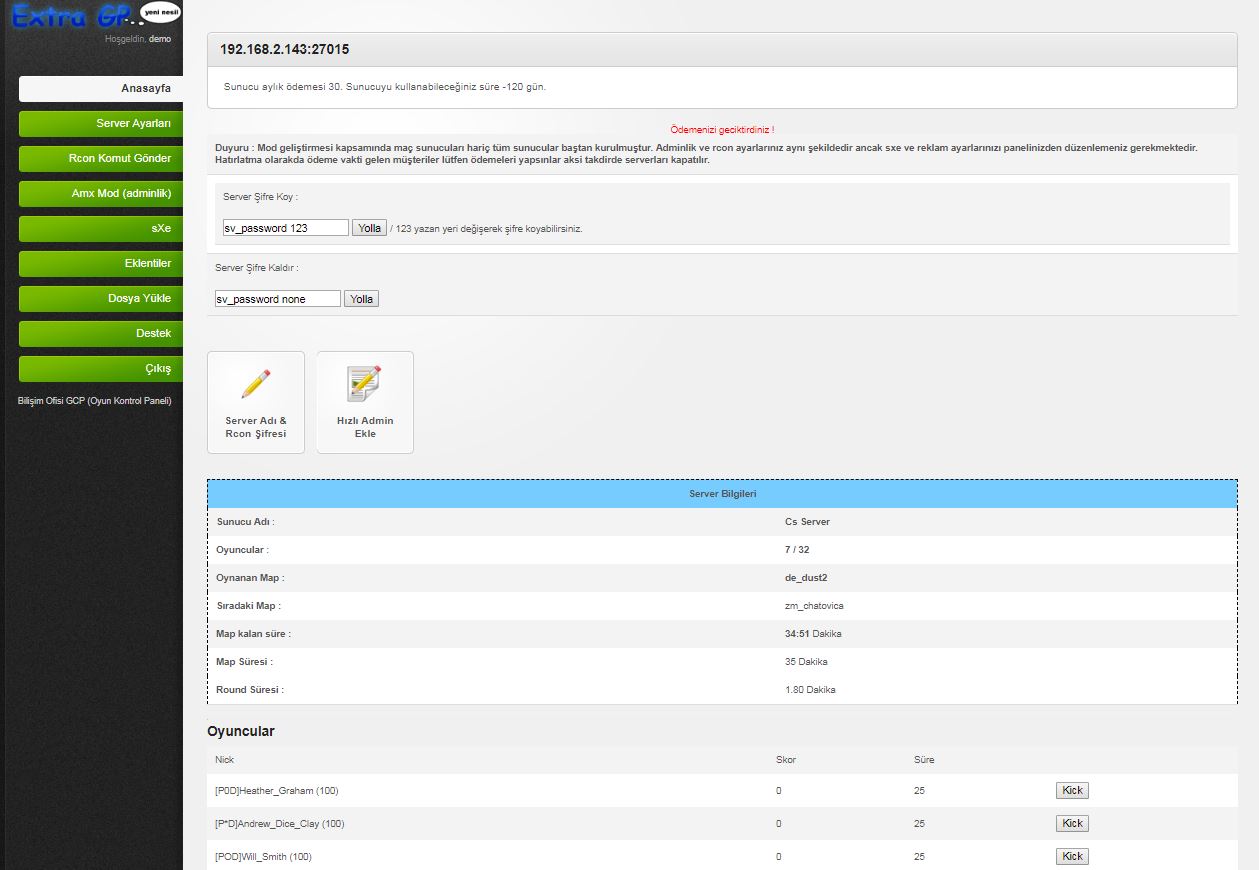Open Server Ayarları menu item
The width and height of the screenshot is (1259, 870).
101,123
